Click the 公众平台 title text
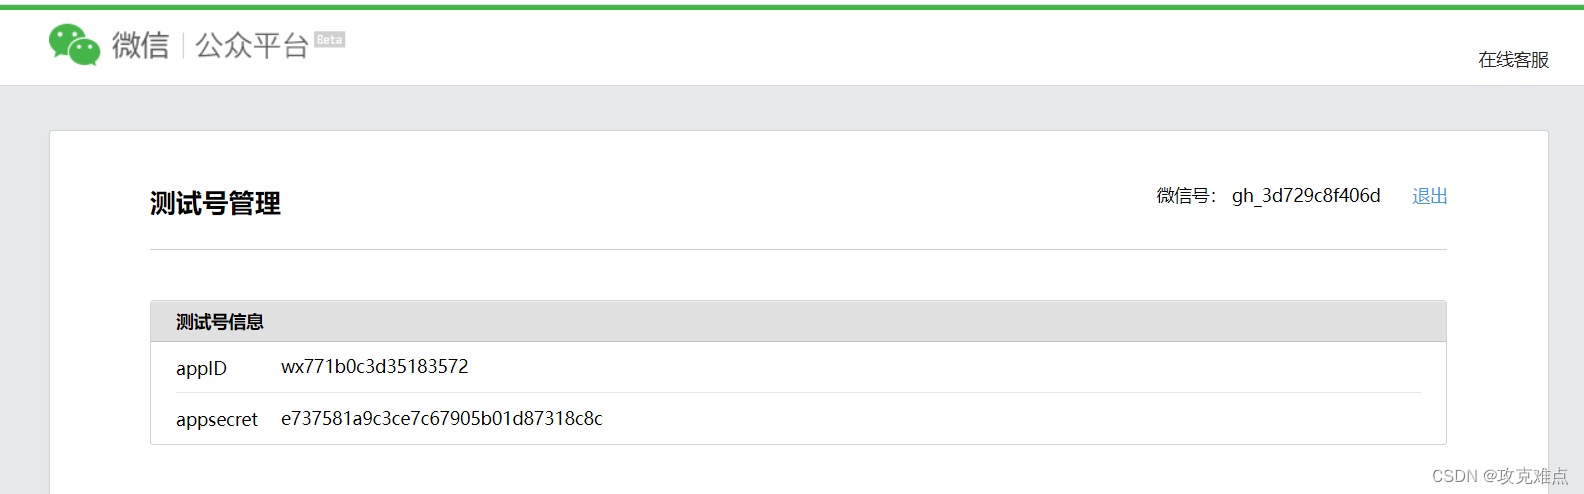The height and width of the screenshot is (494, 1584). pos(252,45)
